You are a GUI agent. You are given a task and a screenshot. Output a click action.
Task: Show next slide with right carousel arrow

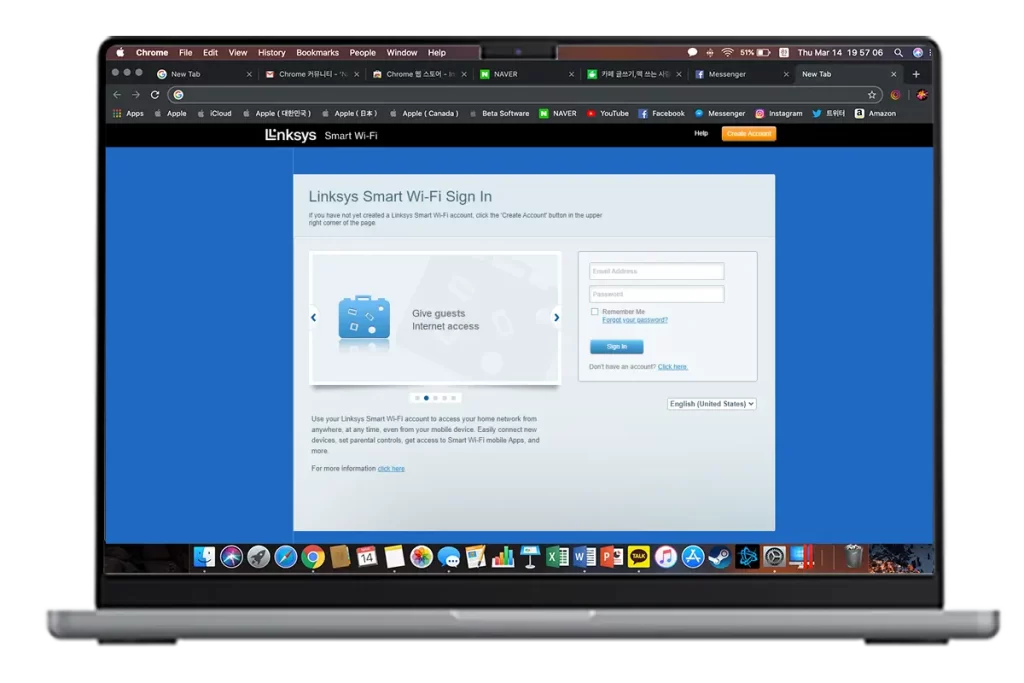tap(556, 317)
